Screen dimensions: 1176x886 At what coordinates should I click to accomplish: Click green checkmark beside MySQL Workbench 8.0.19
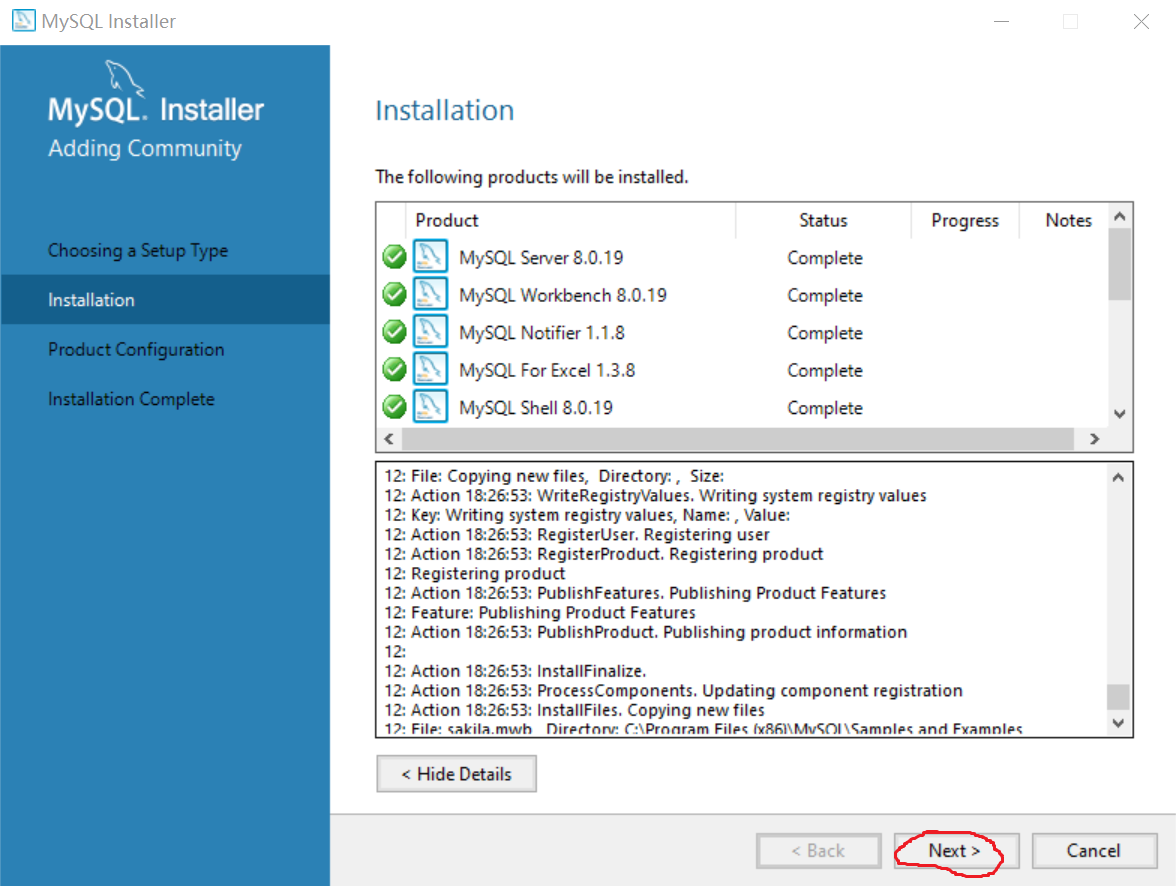click(x=394, y=294)
